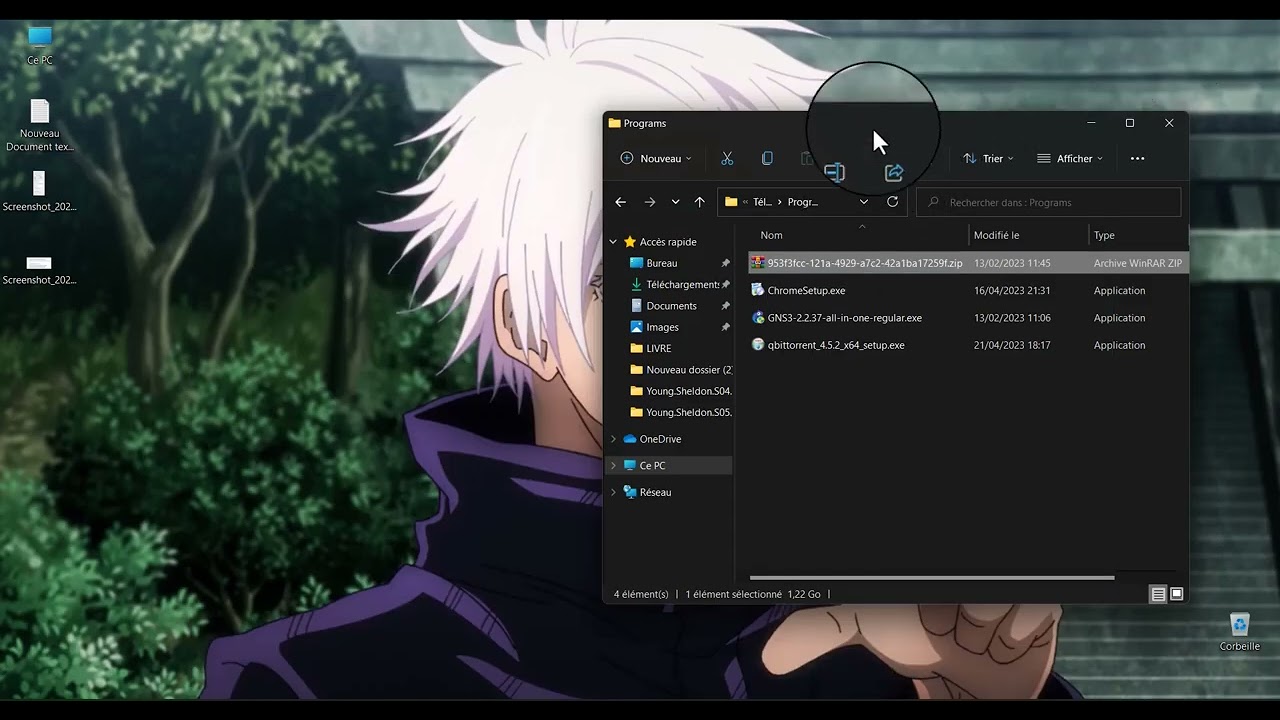
Task: Click the Ce PC desktop icon
Action: coord(40,46)
